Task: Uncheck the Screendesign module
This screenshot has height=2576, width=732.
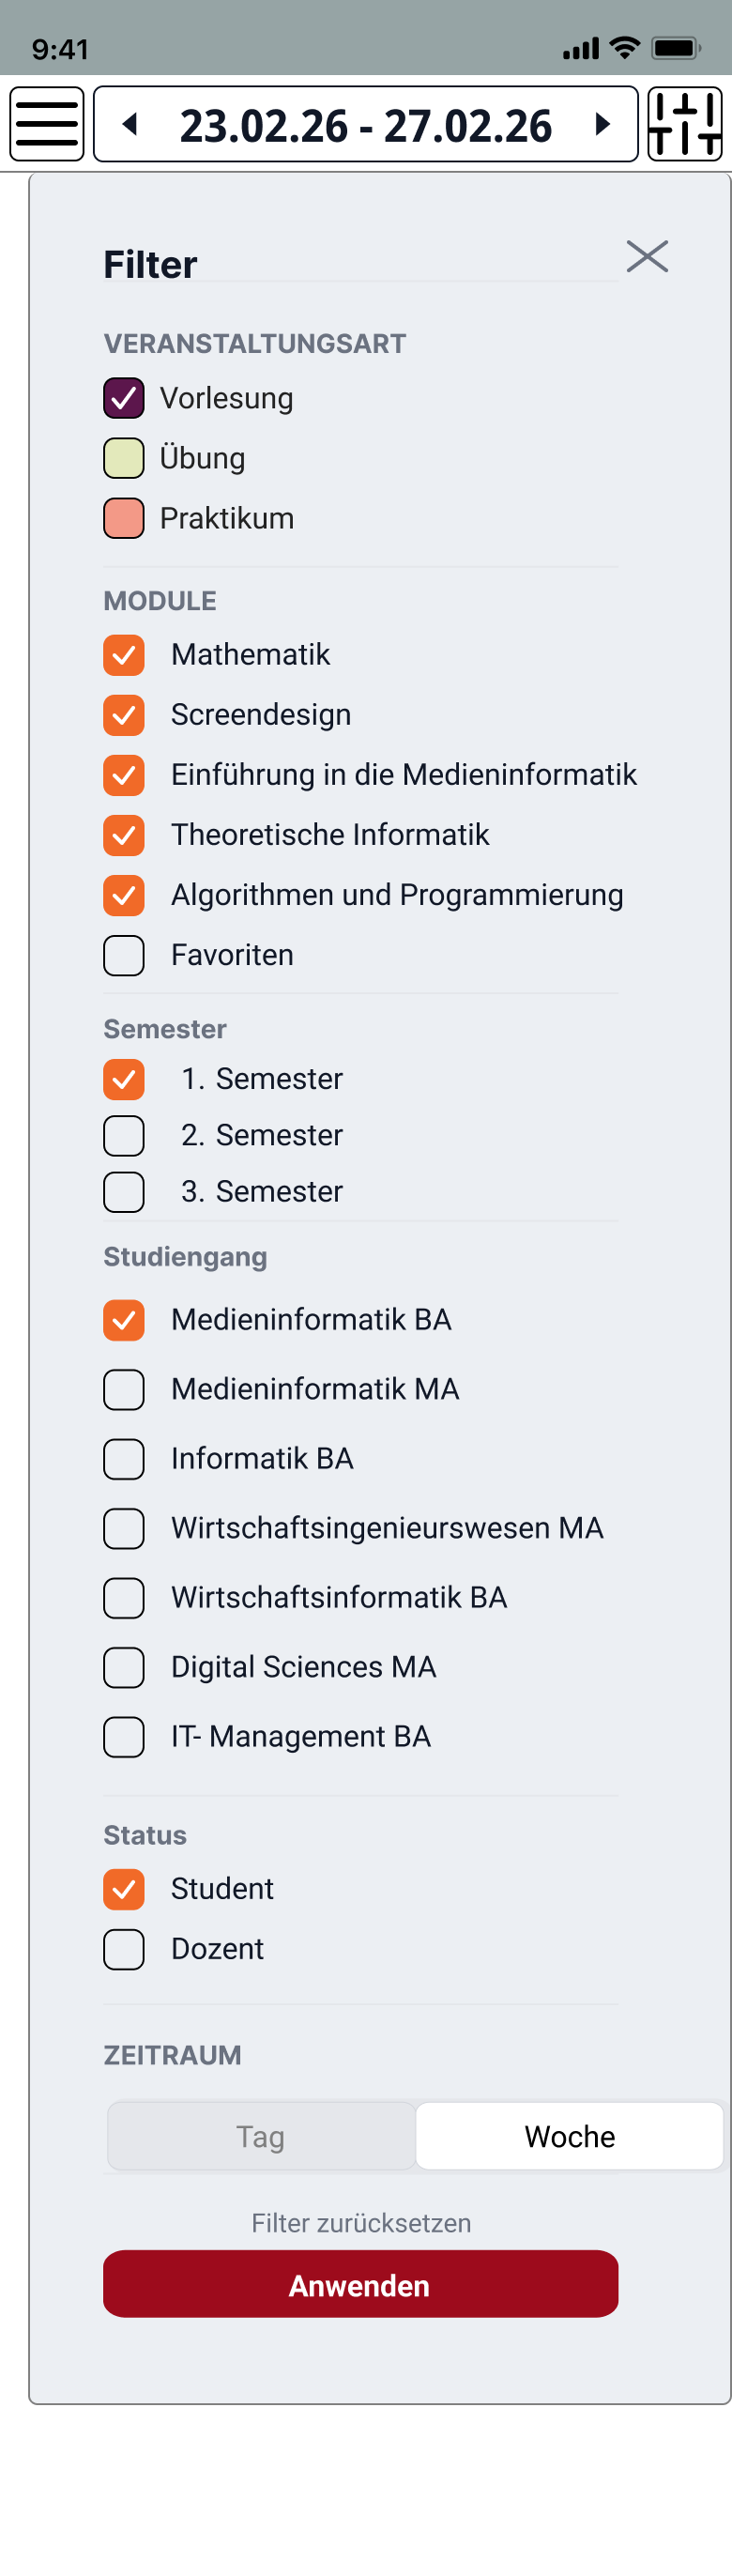Action: click(124, 715)
